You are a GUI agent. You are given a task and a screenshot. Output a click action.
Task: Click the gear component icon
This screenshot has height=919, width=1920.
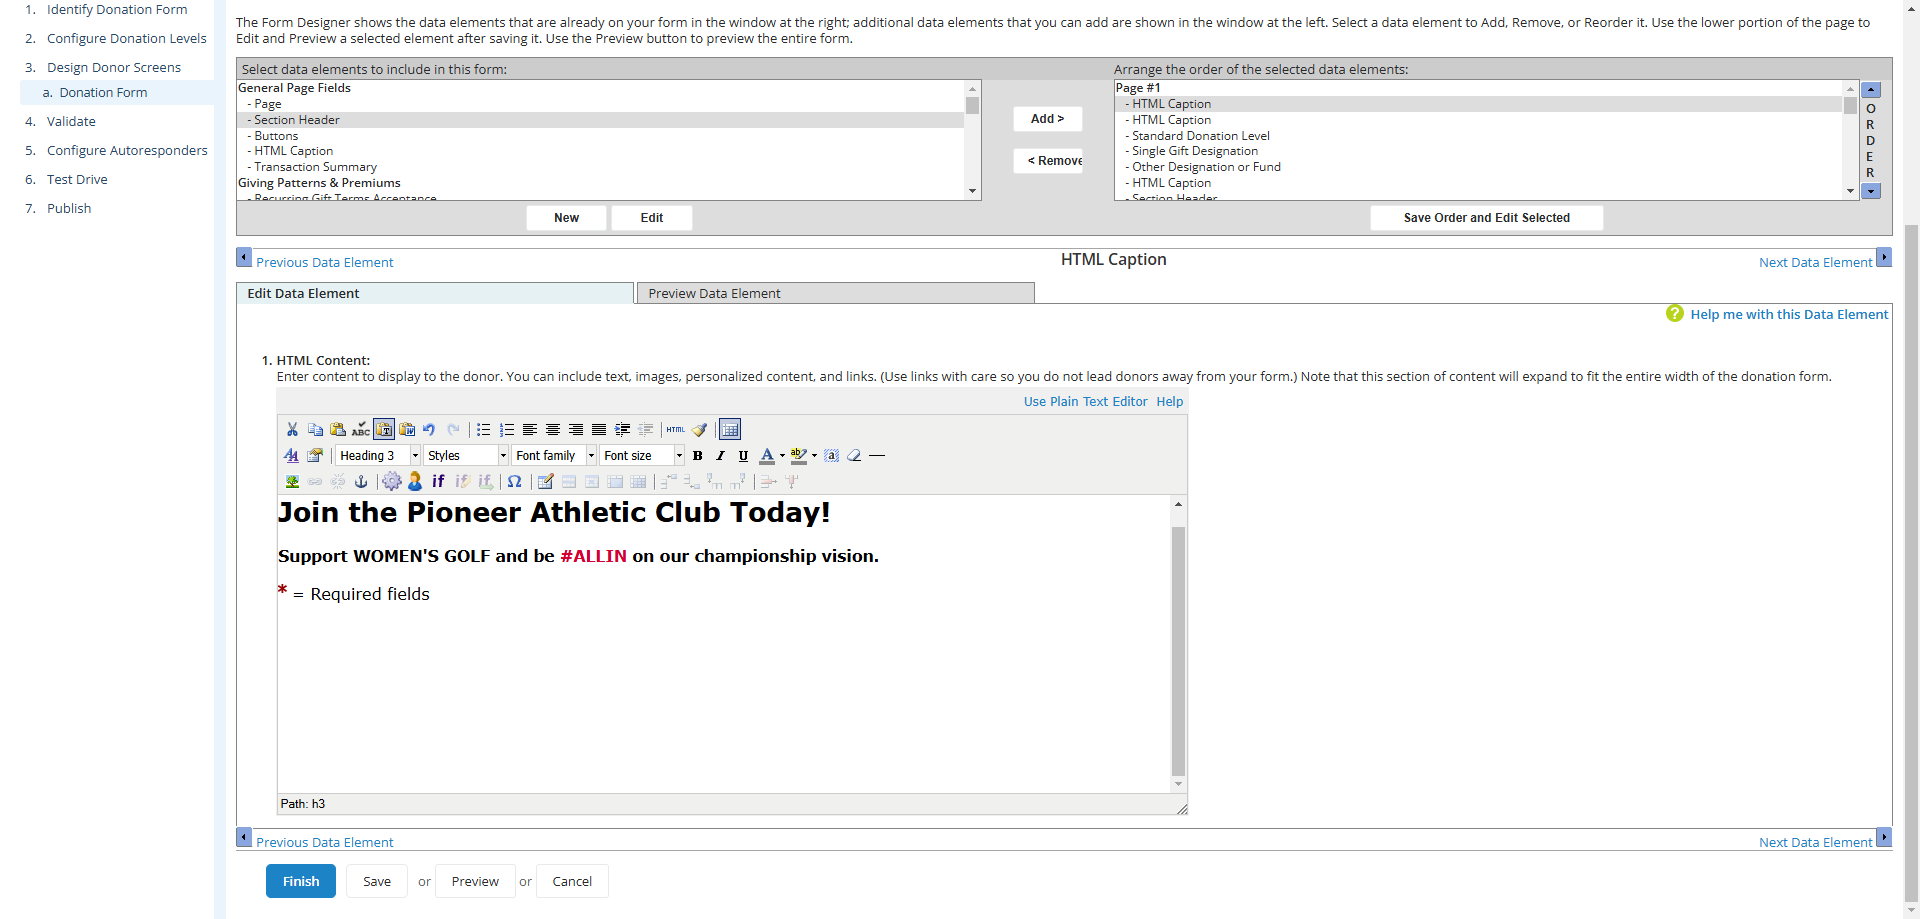pyautogui.click(x=392, y=481)
